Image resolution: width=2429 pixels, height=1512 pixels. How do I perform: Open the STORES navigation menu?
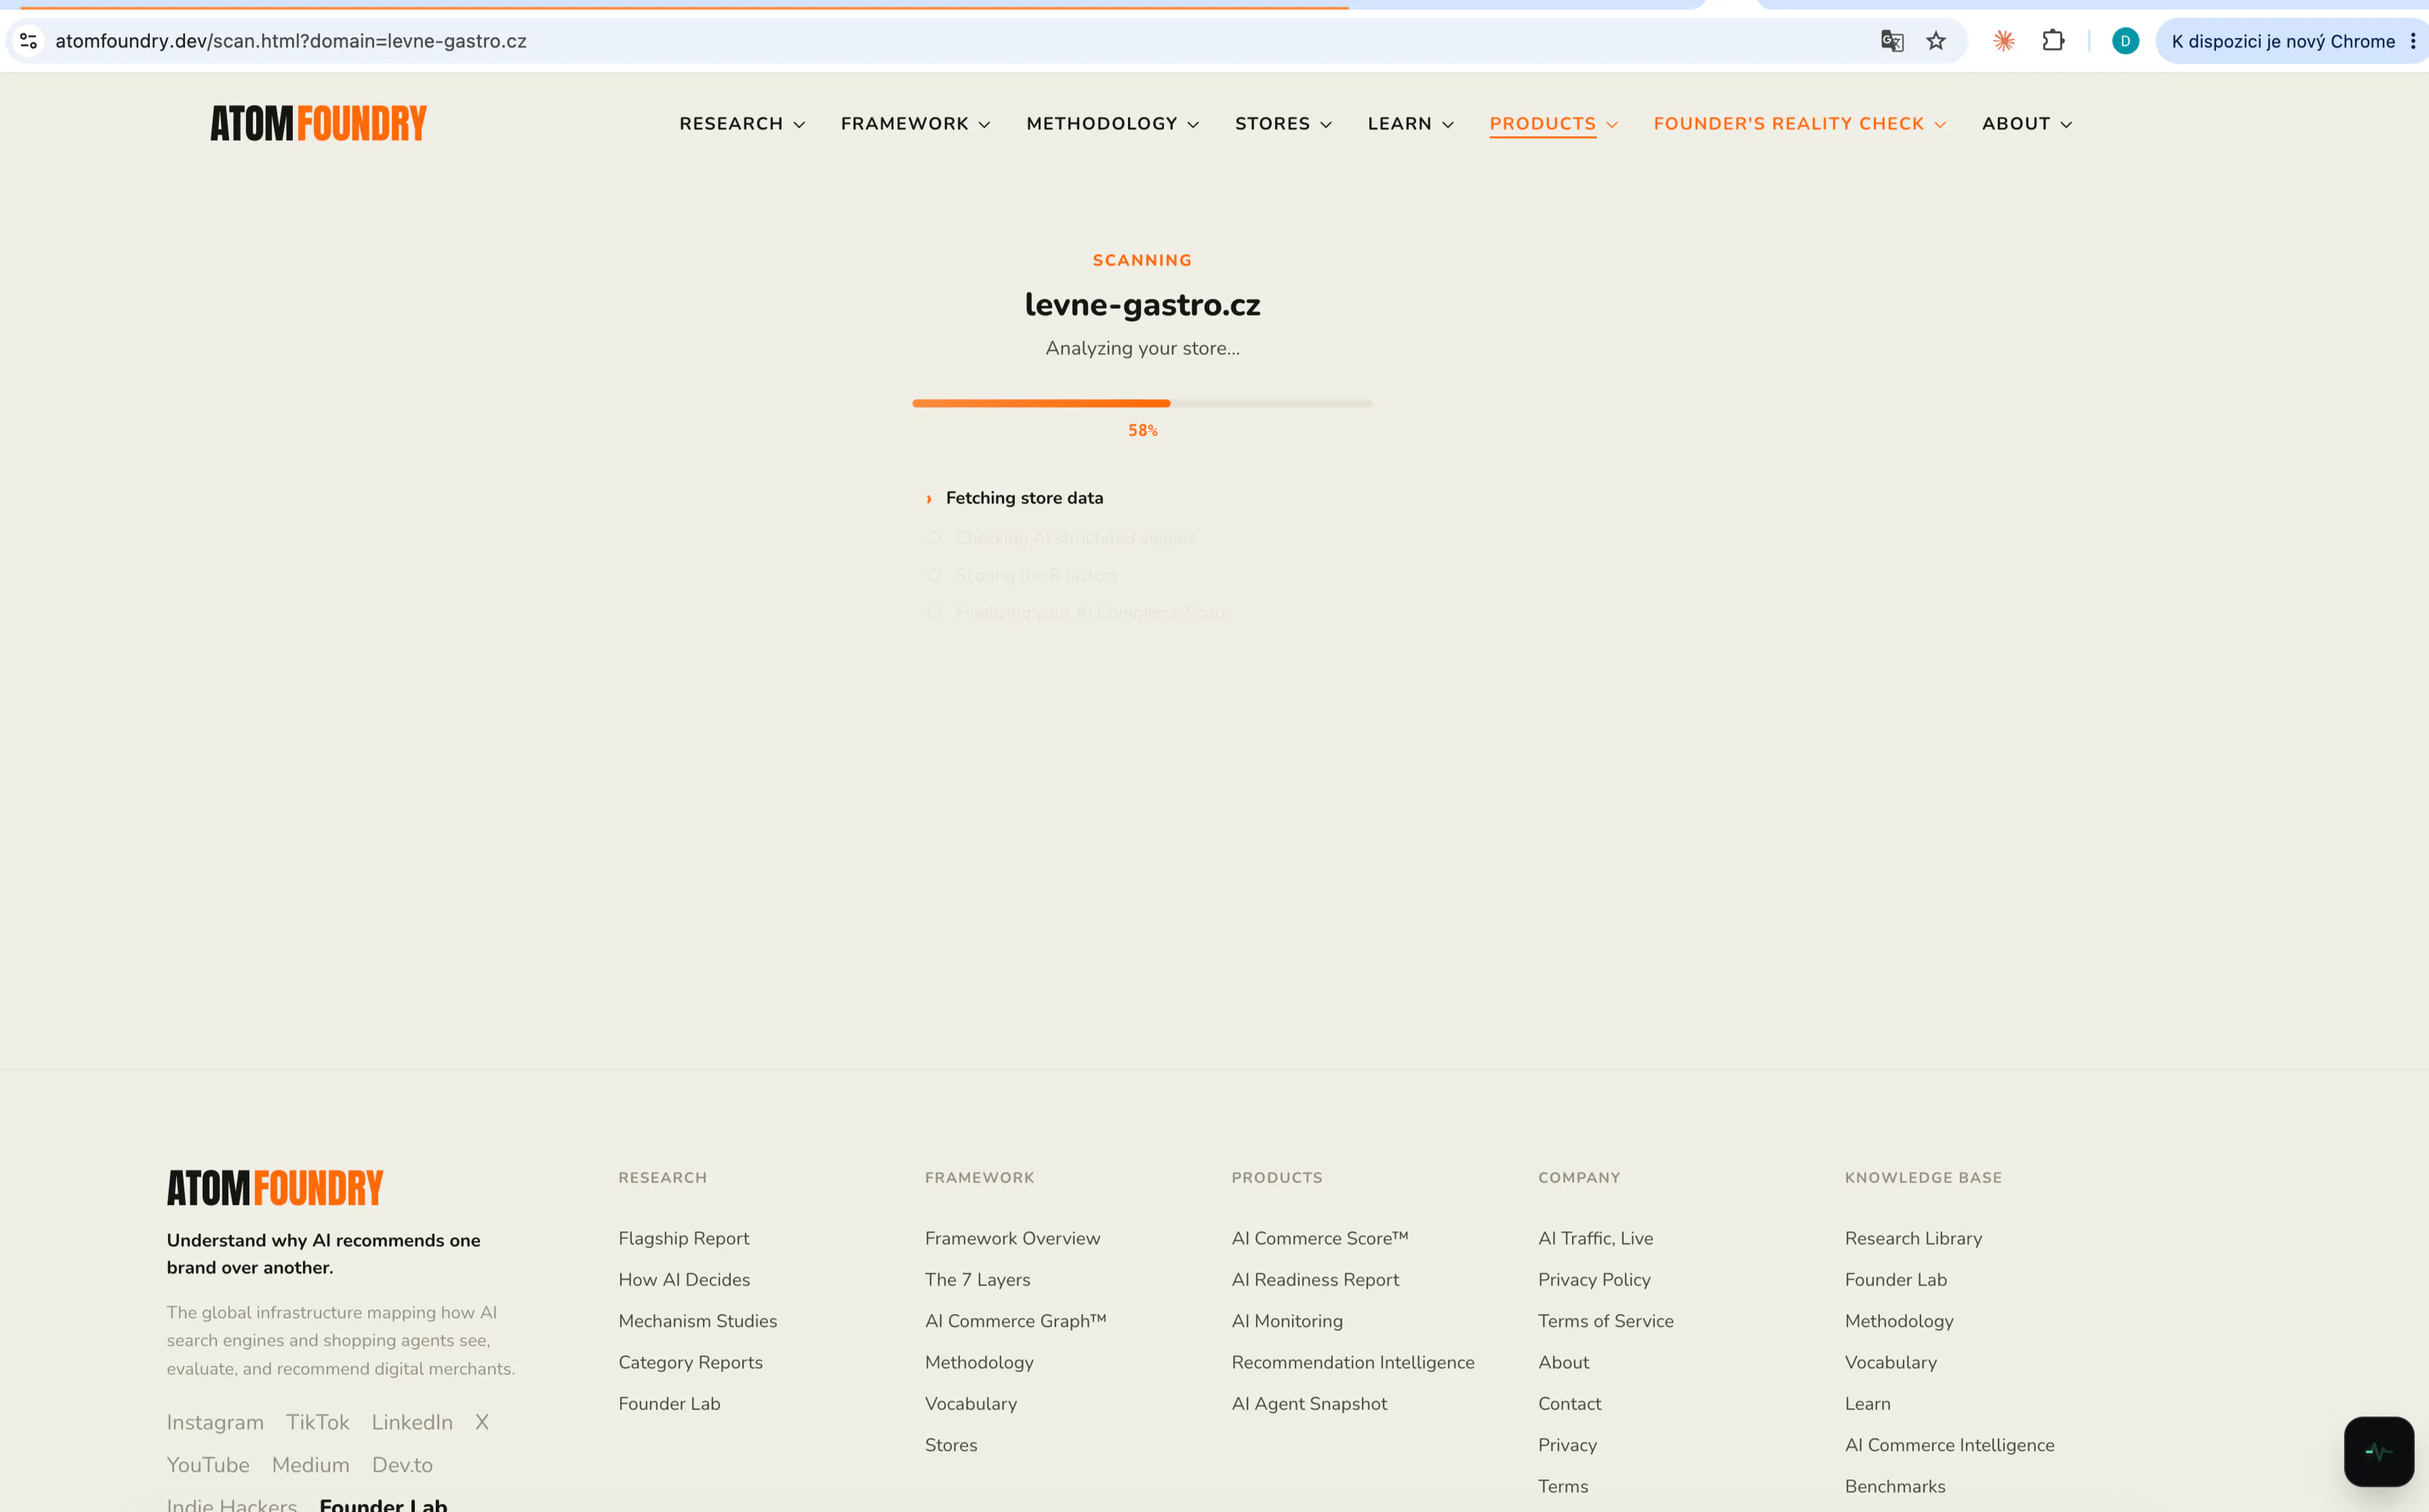[x=1272, y=123]
